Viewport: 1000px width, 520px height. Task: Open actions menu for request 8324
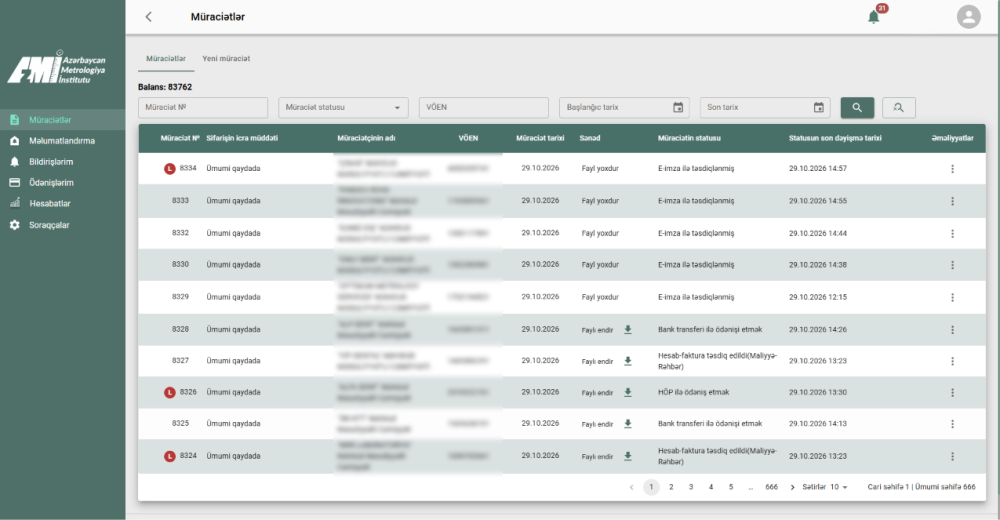coord(952,456)
